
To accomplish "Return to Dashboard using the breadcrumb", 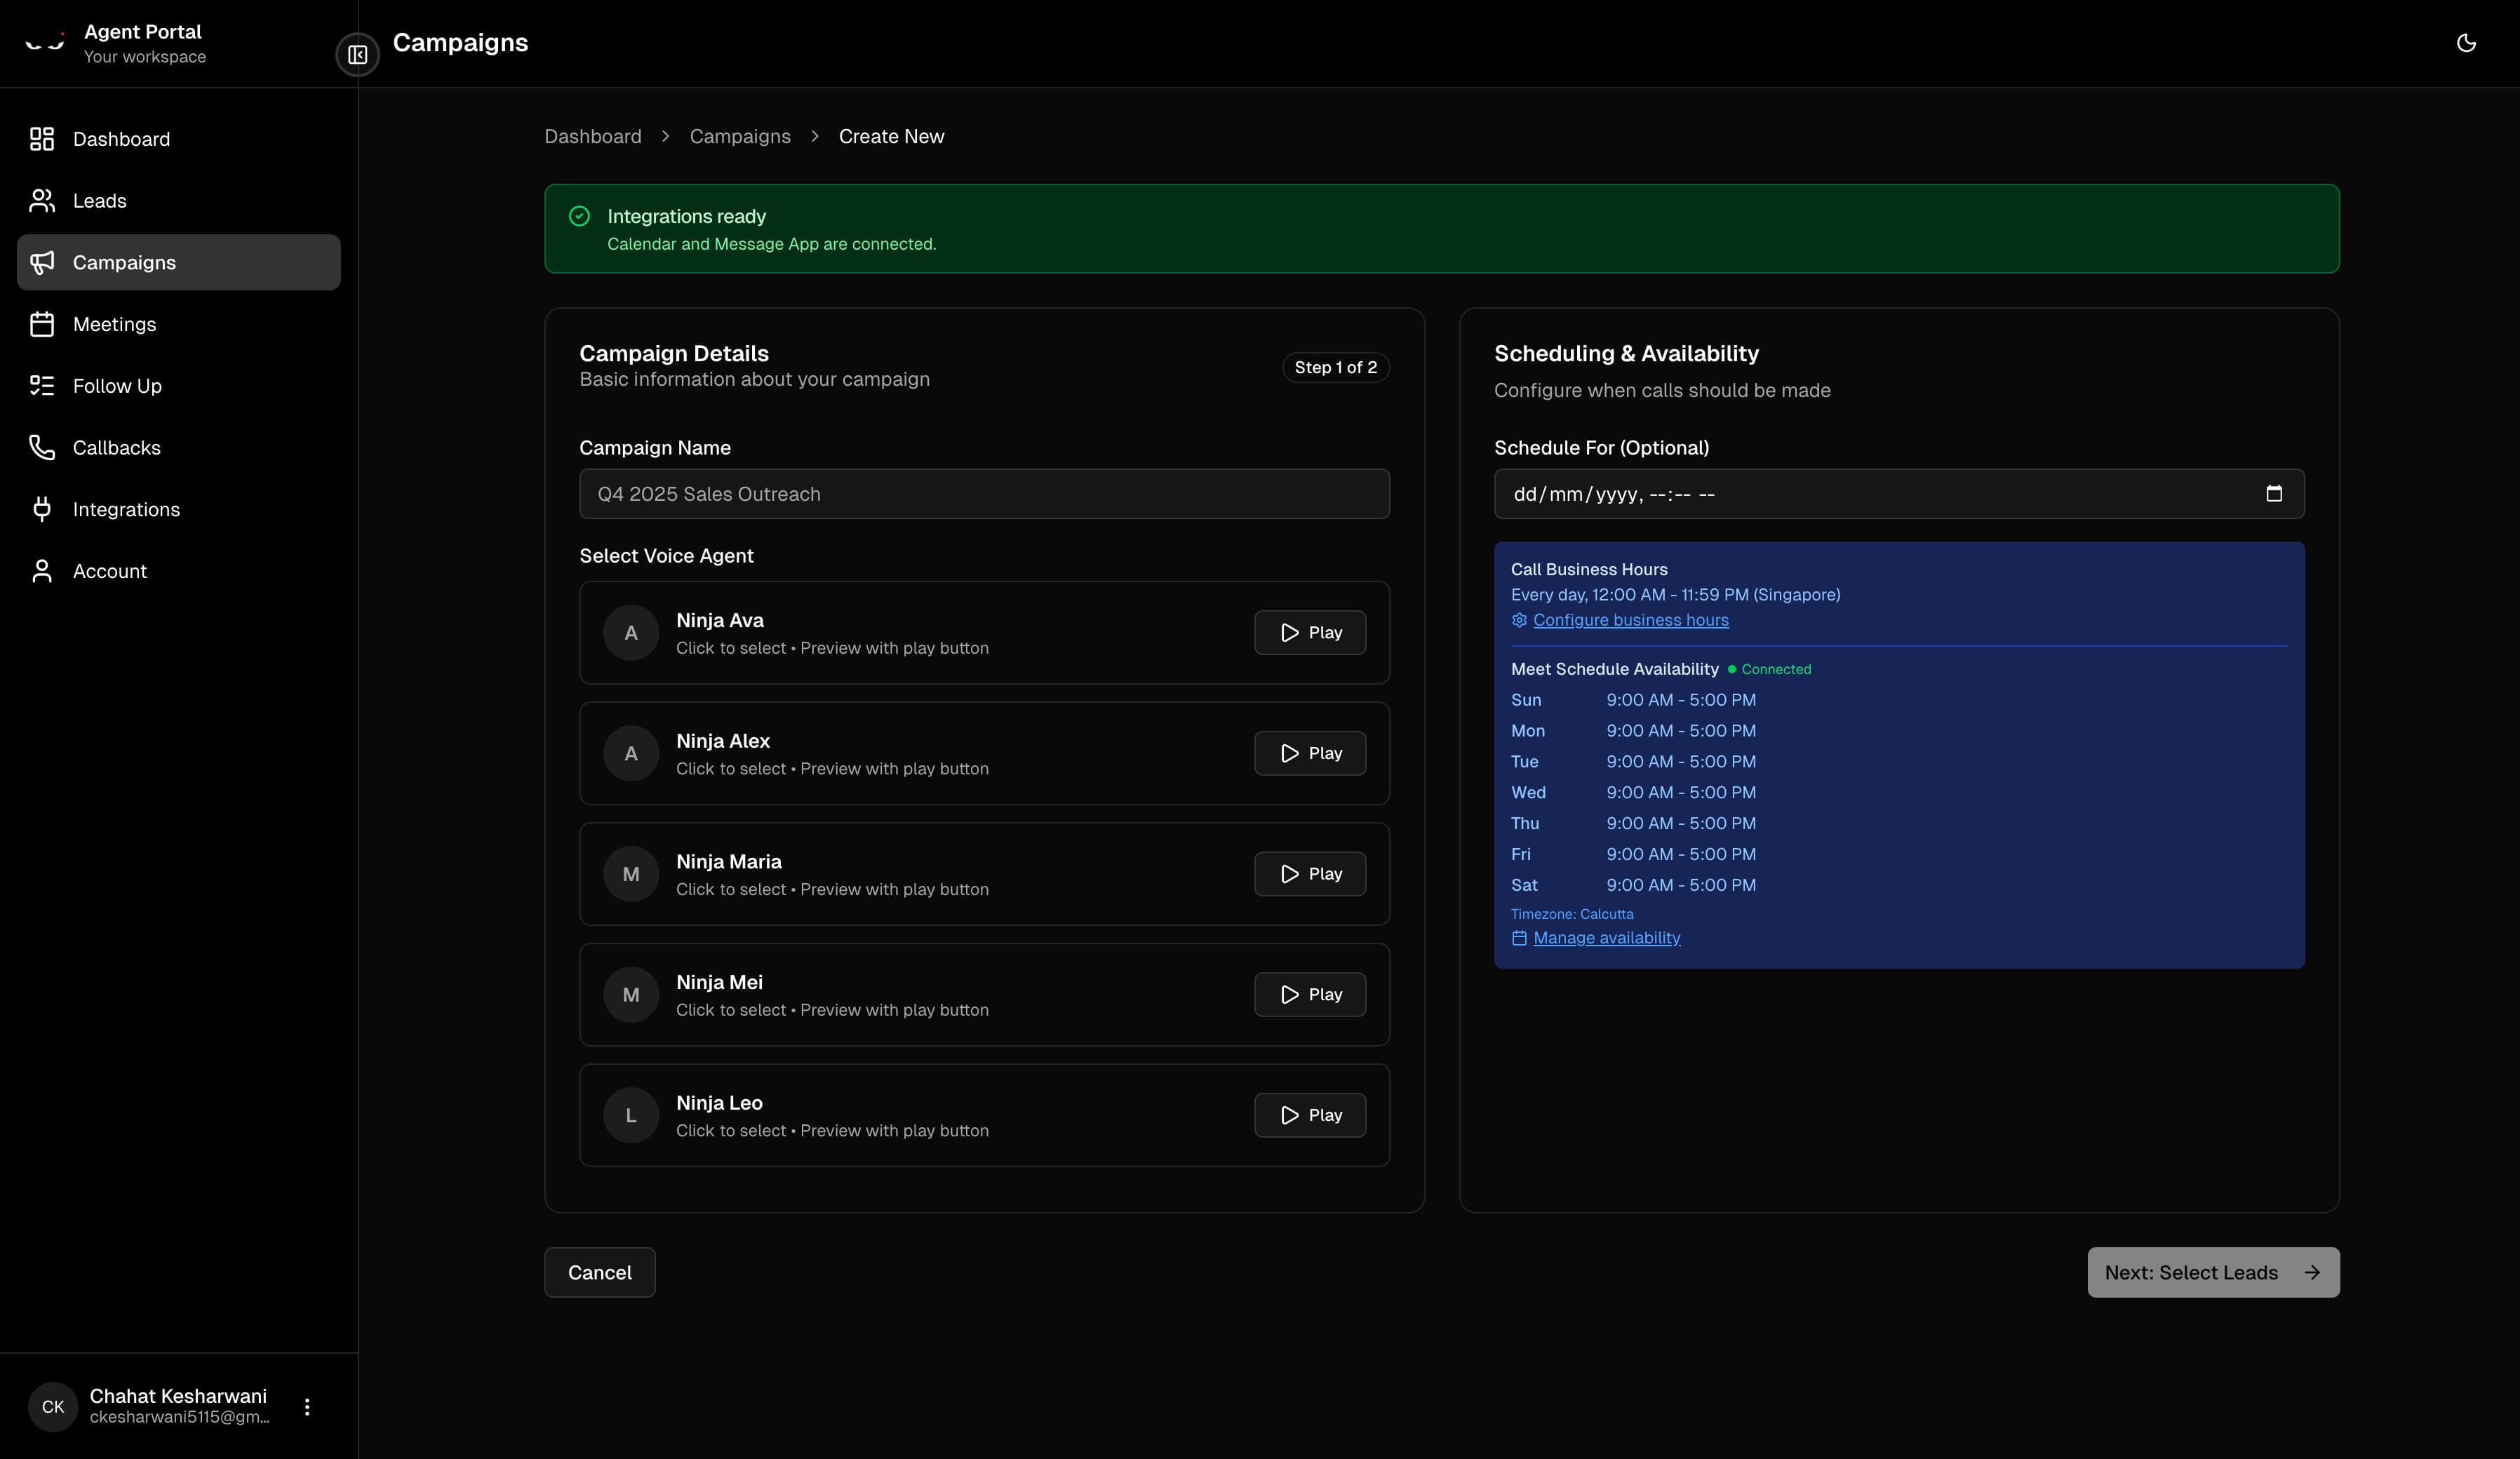I will tap(592, 136).
